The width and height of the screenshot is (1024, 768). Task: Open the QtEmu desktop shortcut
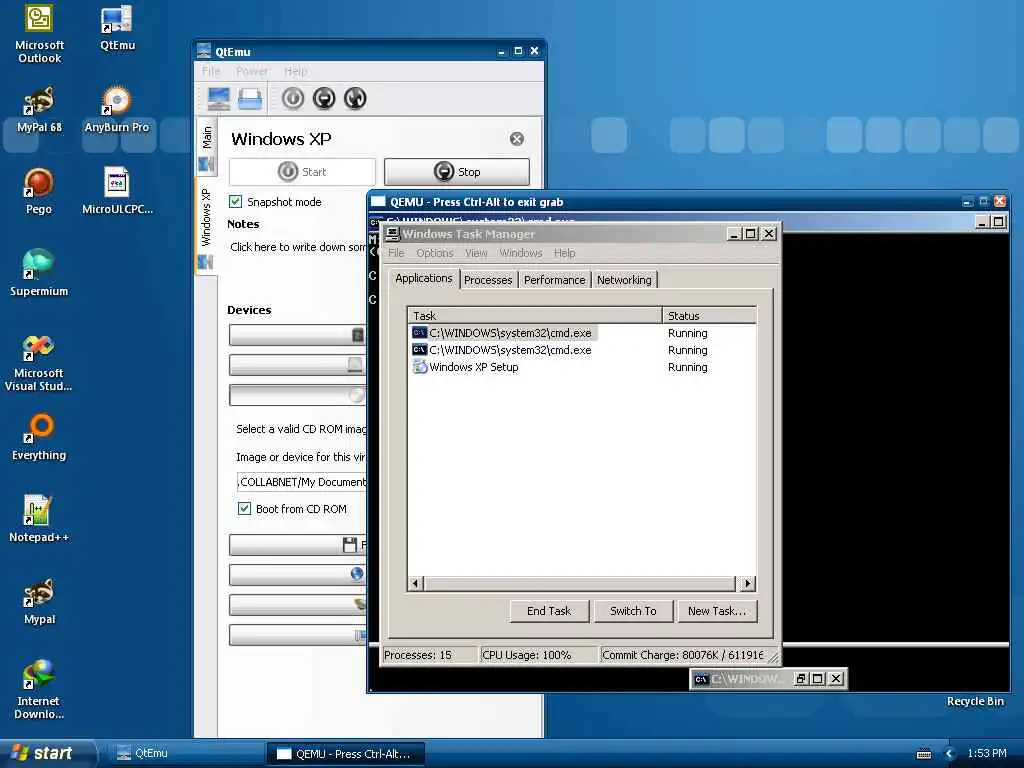(118, 27)
